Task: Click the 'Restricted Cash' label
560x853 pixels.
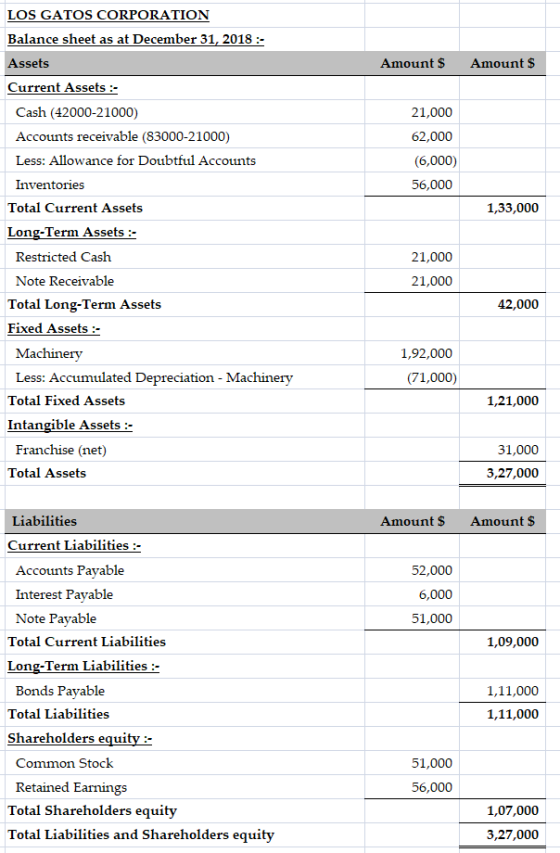Action: point(63,257)
